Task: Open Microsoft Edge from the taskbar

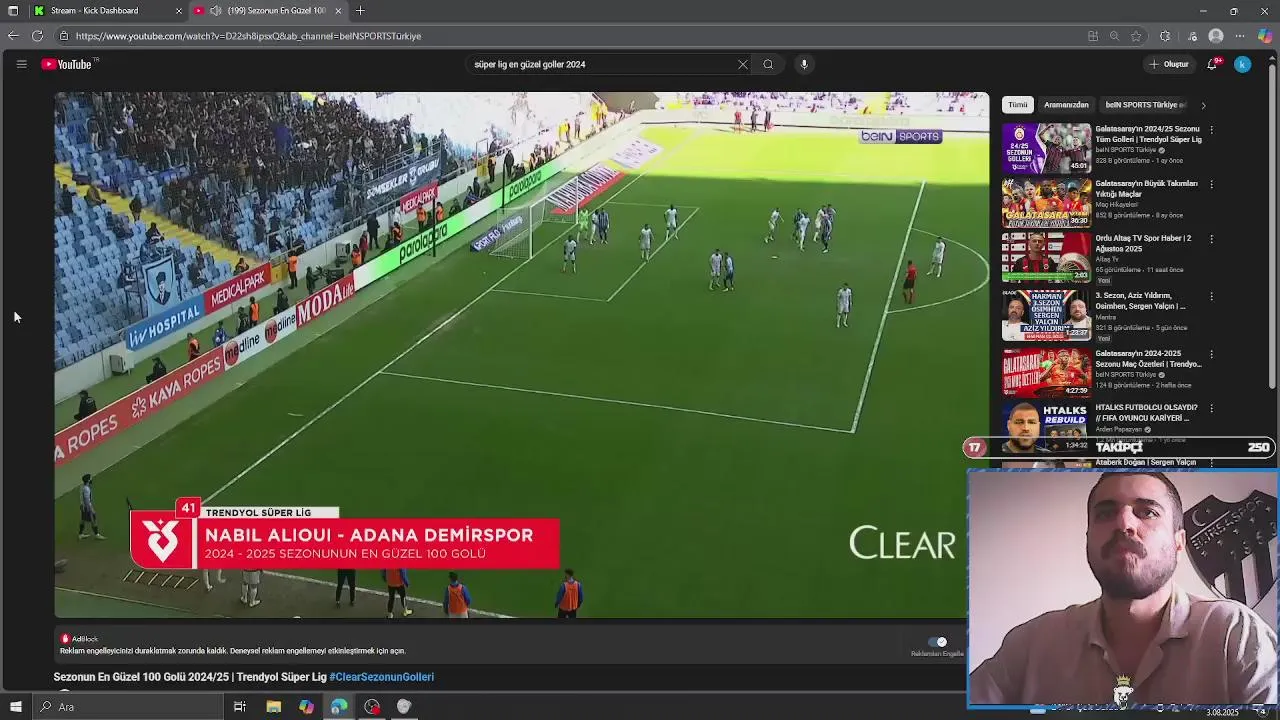Action: (x=339, y=707)
